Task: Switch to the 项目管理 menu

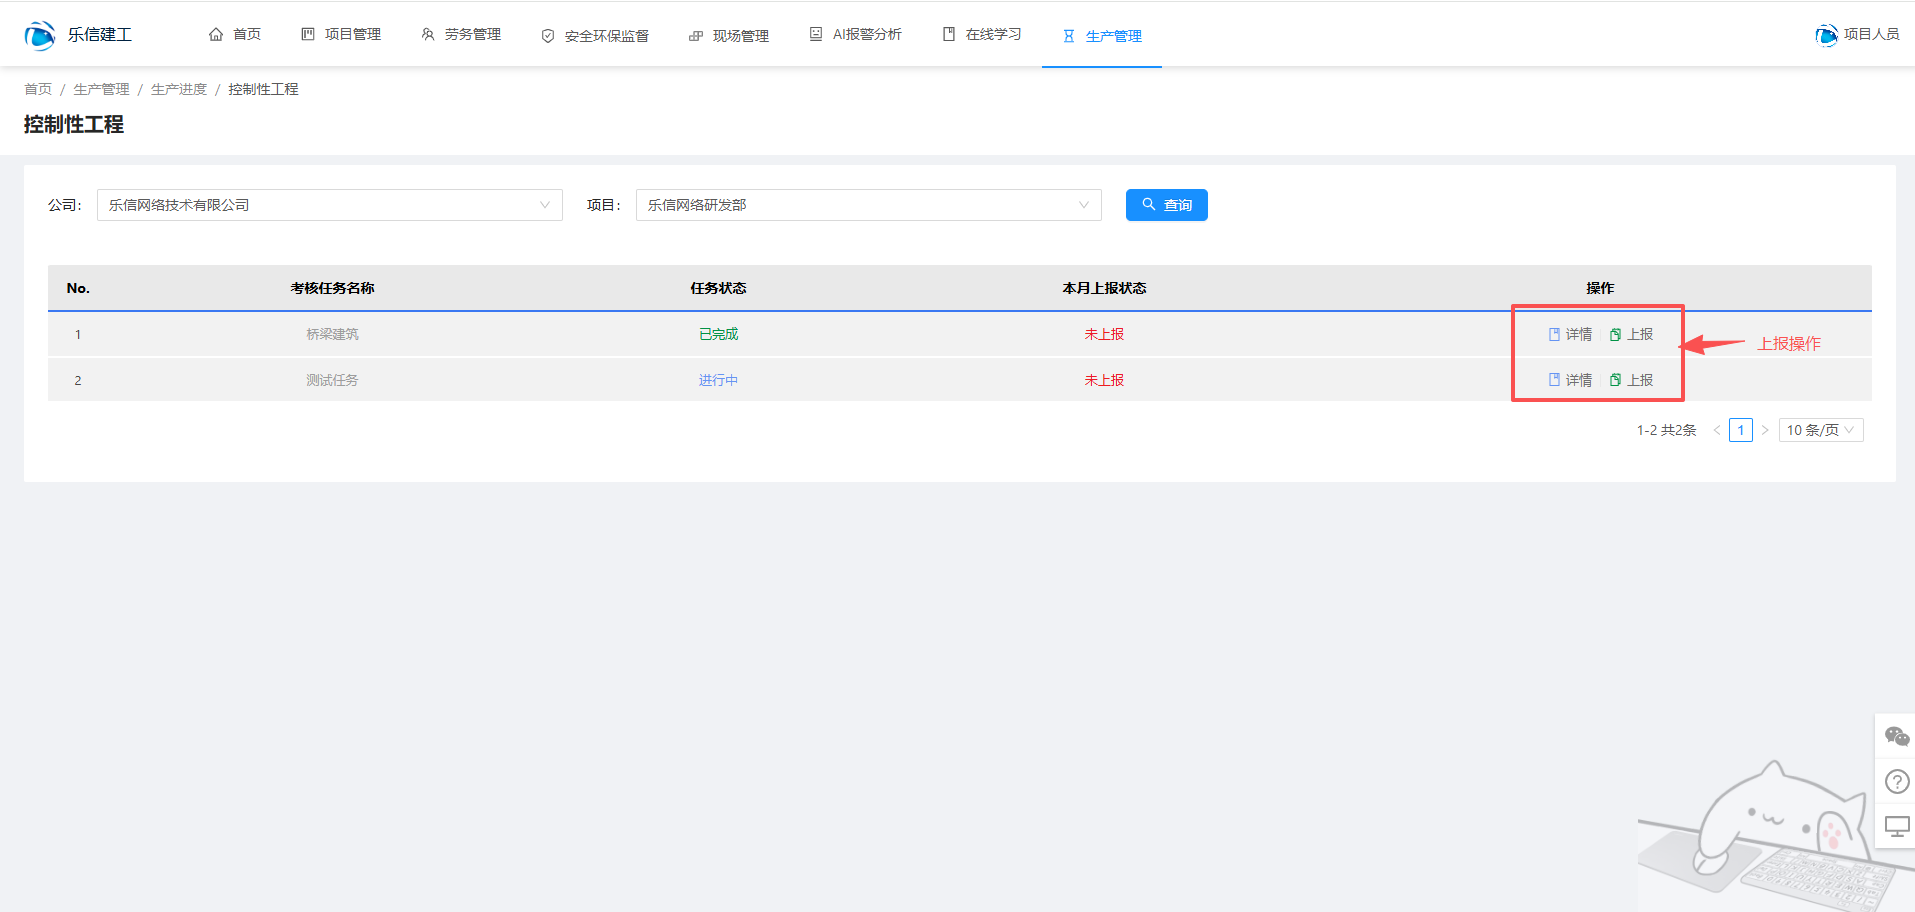Action: [x=341, y=35]
